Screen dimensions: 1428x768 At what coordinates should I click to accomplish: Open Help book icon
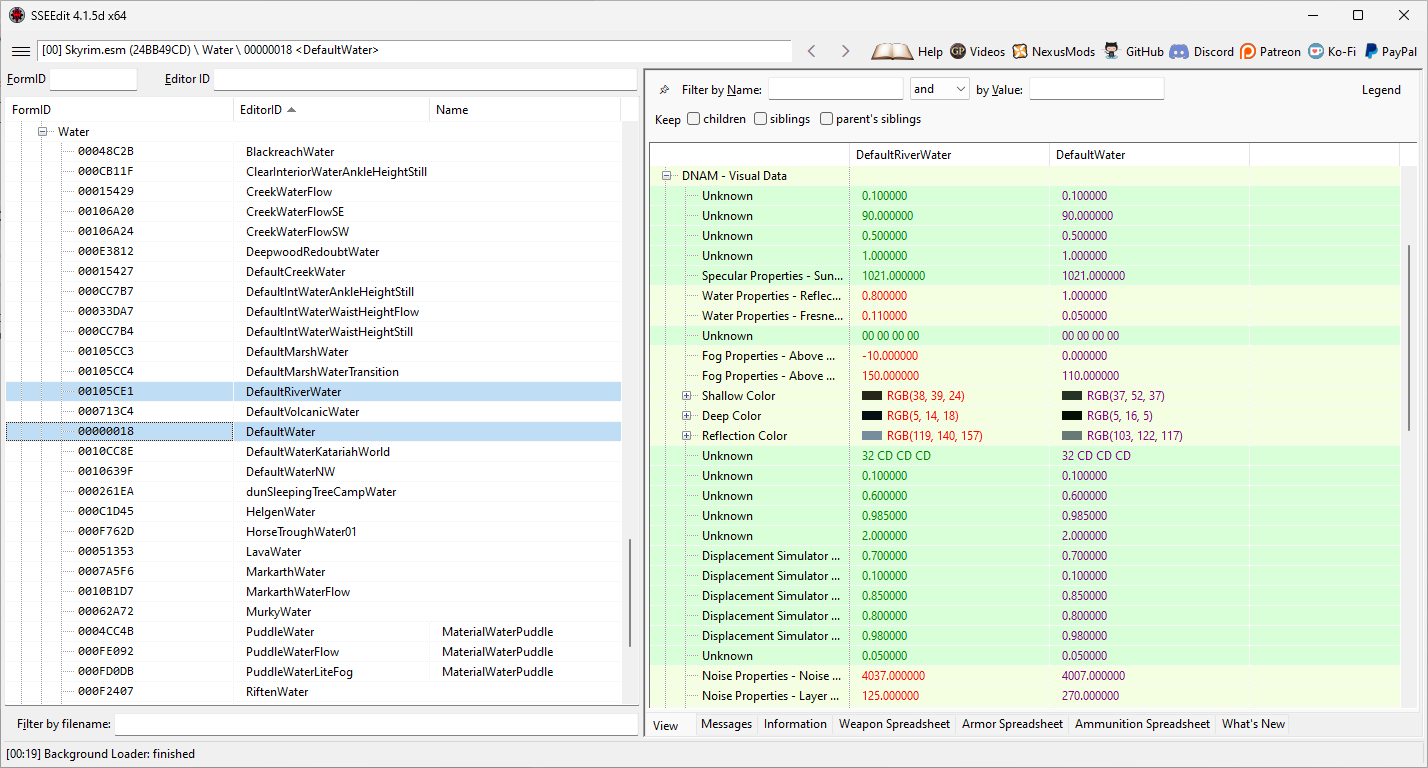892,51
